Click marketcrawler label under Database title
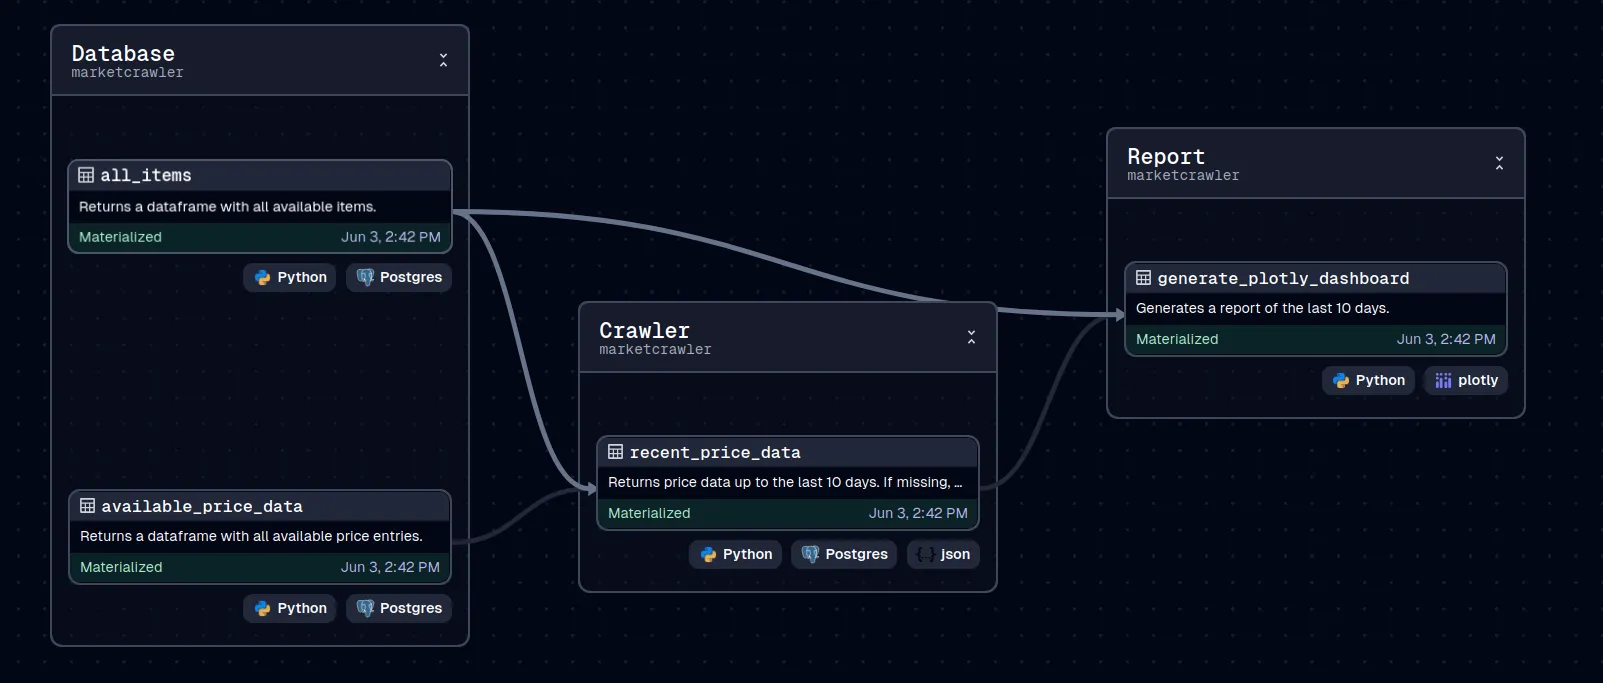1603x683 pixels. coord(127,73)
